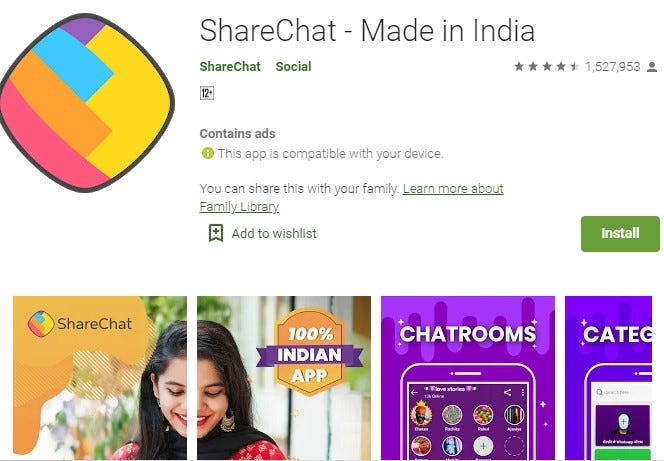Click the large ShareChat app icon
The width and height of the screenshot is (664, 461).
pyautogui.click(x=87, y=102)
